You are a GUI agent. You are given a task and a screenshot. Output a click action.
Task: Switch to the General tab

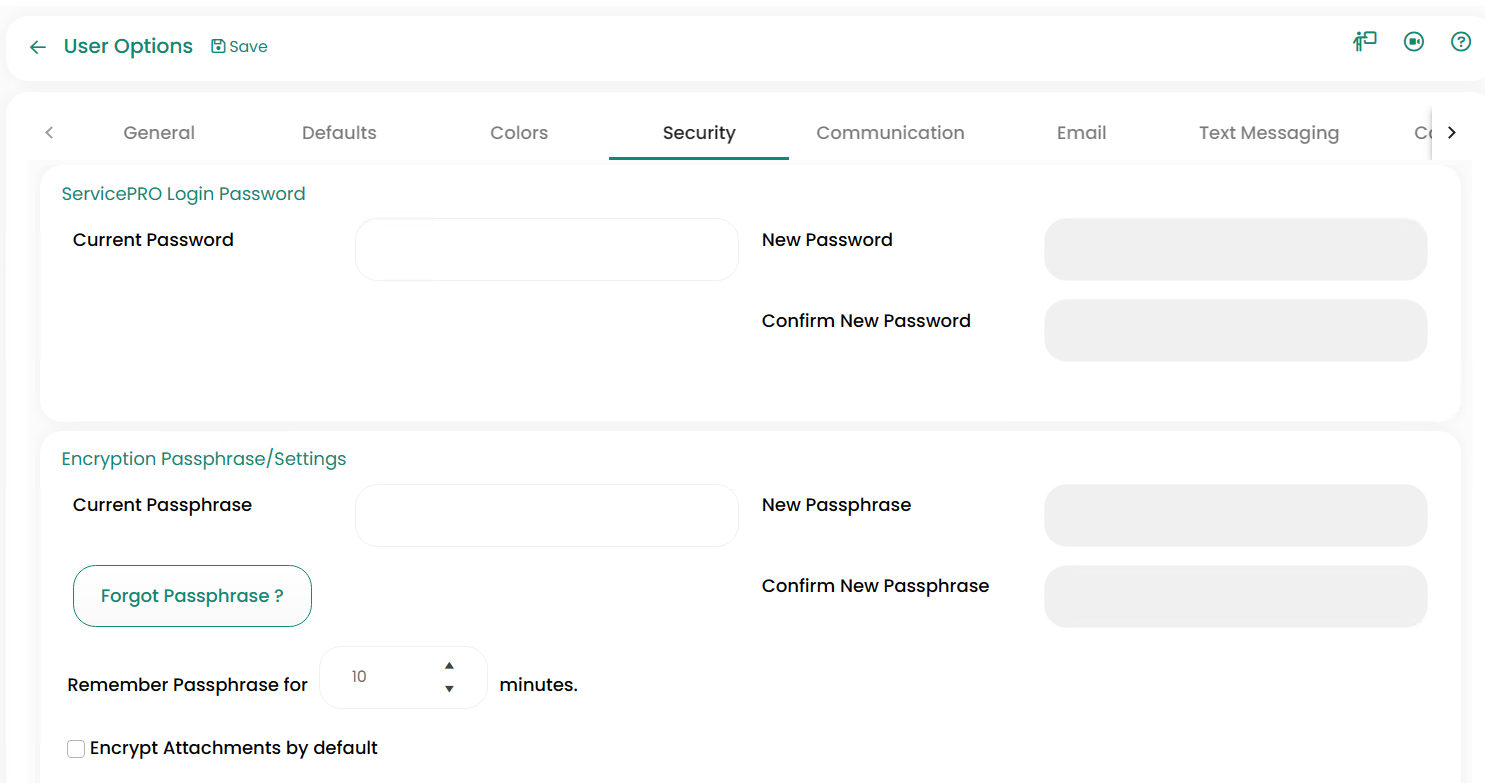tap(159, 133)
